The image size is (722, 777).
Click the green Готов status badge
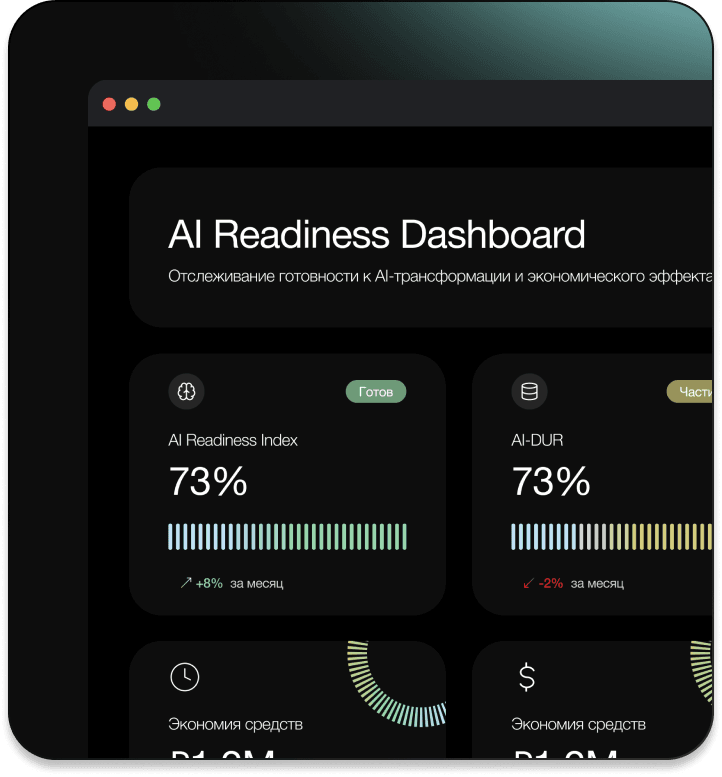coord(376,391)
